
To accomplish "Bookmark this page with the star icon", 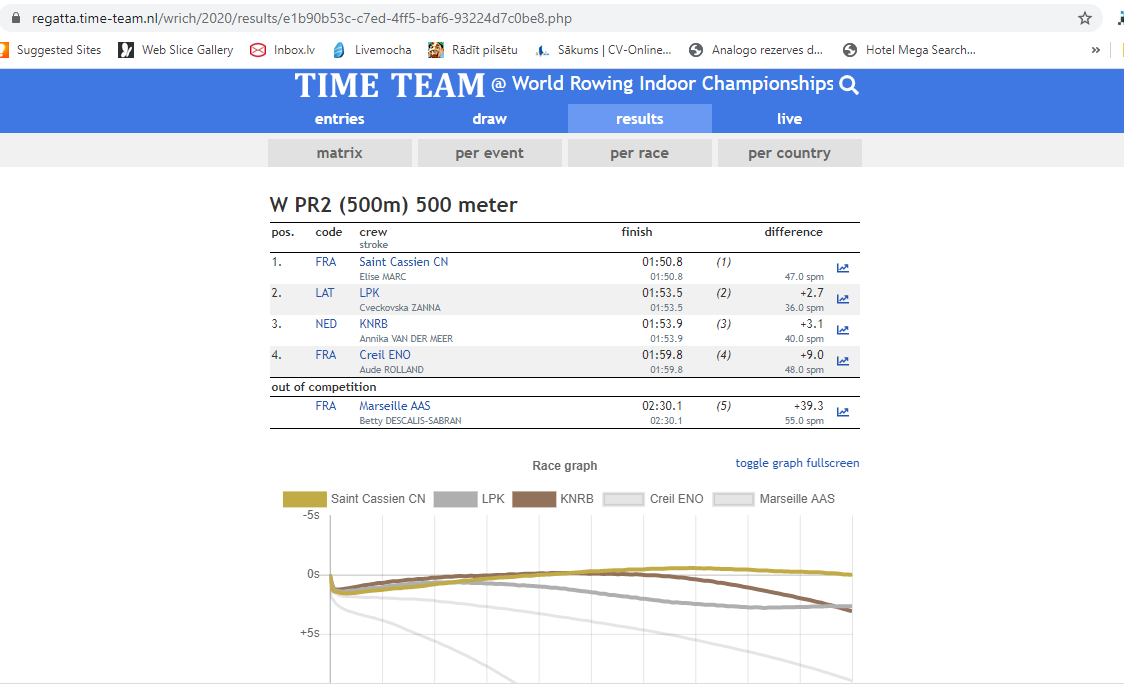I will point(1085,18).
